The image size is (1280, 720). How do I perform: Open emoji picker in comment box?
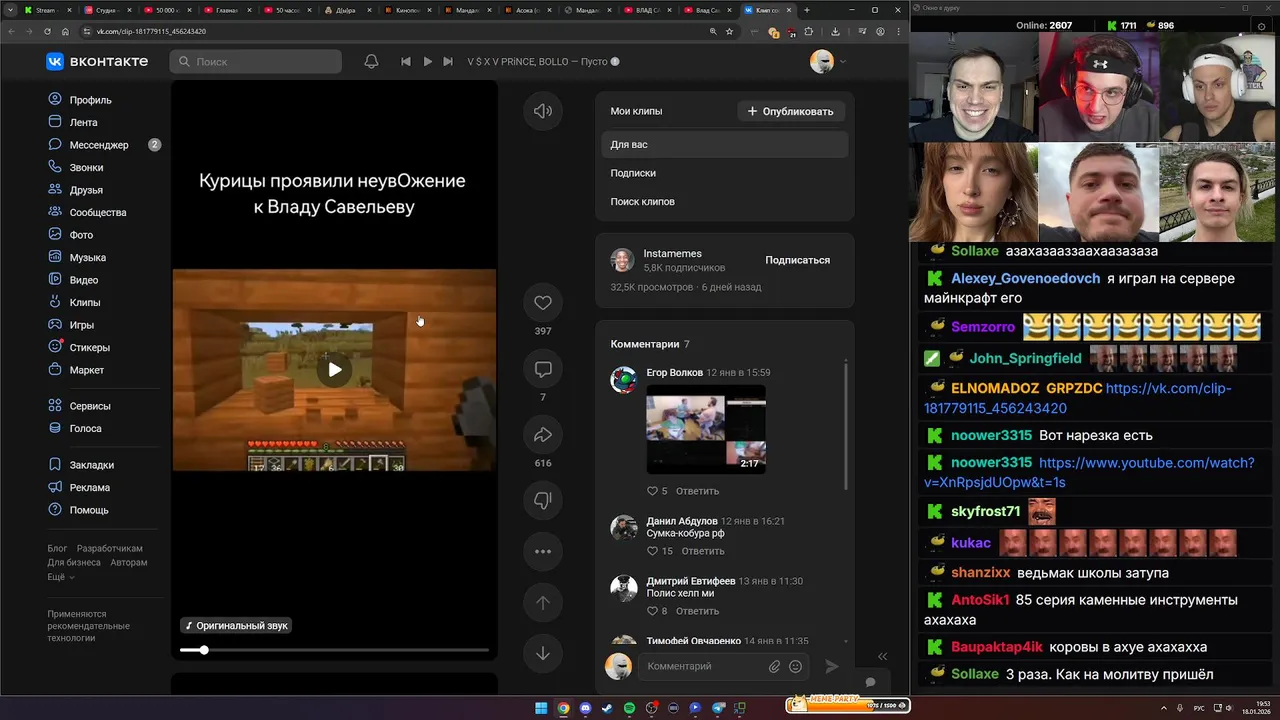pyautogui.click(x=796, y=666)
